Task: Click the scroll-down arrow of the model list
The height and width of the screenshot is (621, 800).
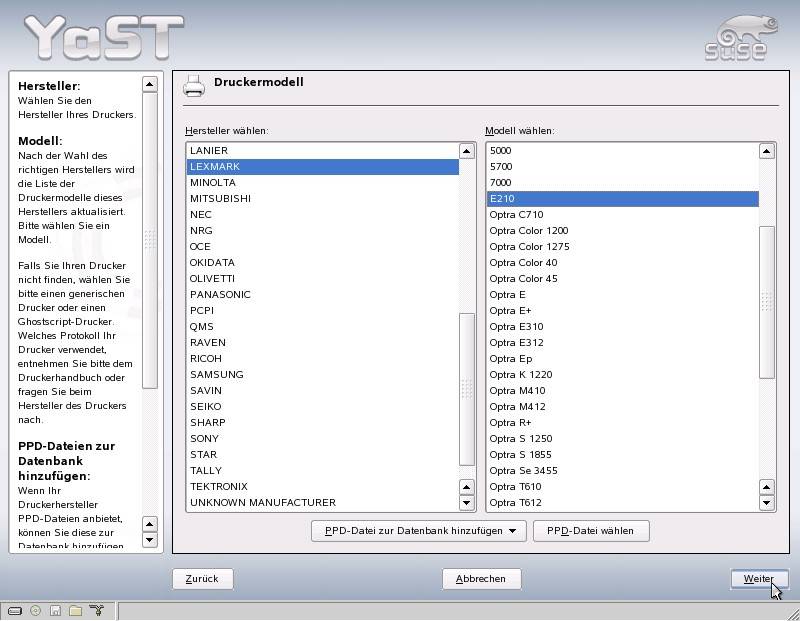Action: (766, 503)
